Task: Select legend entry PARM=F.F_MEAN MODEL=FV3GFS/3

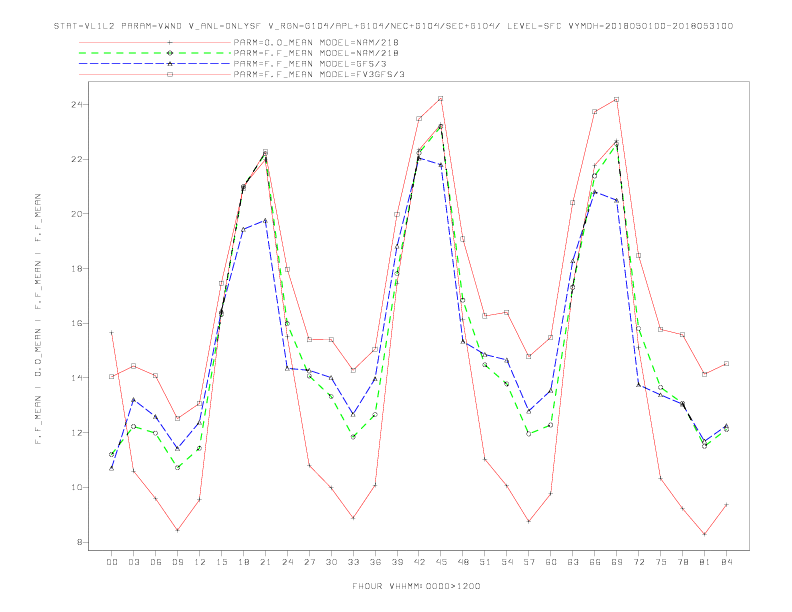Action: coord(319,74)
